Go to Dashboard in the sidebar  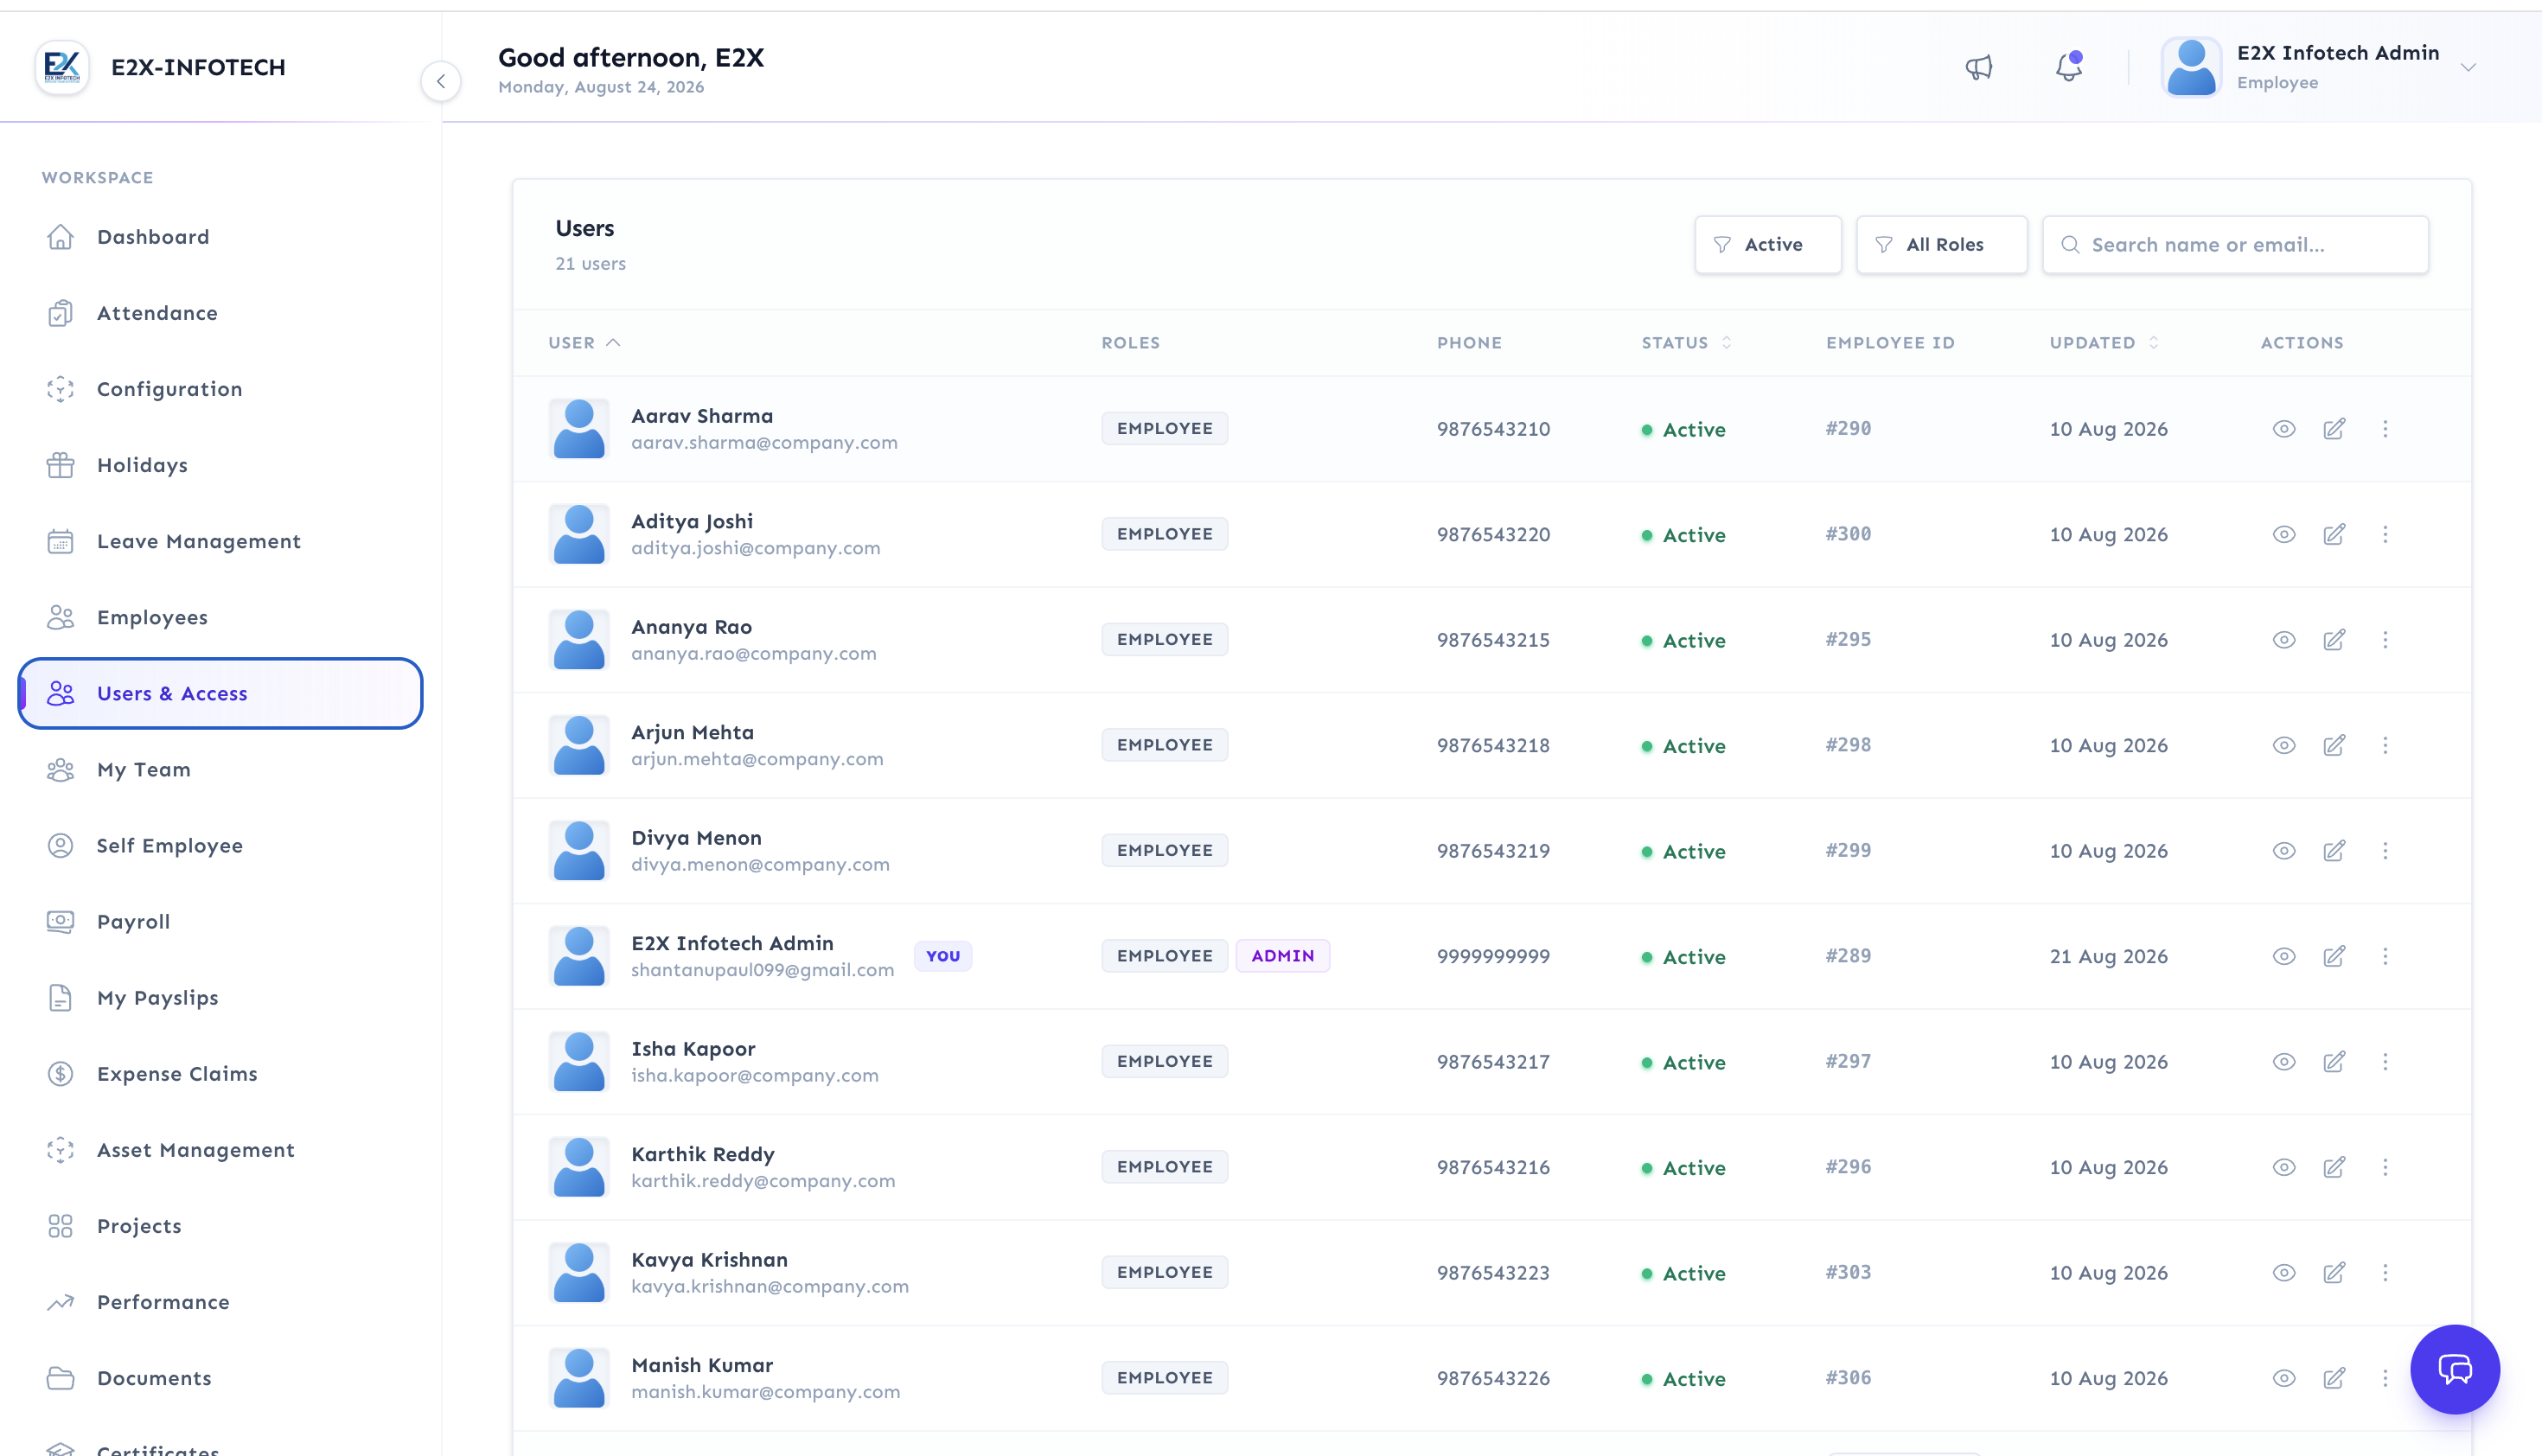(220, 237)
